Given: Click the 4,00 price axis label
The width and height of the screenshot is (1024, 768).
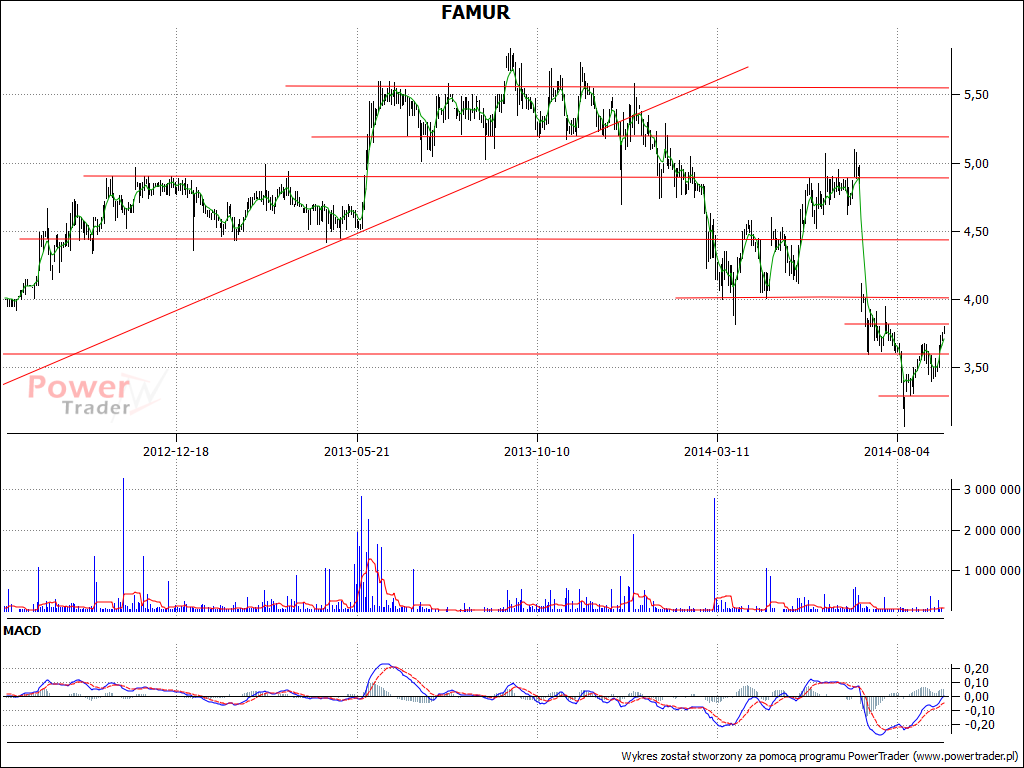Looking at the screenshot, I should pyautogui.click(x=976, y=300).
